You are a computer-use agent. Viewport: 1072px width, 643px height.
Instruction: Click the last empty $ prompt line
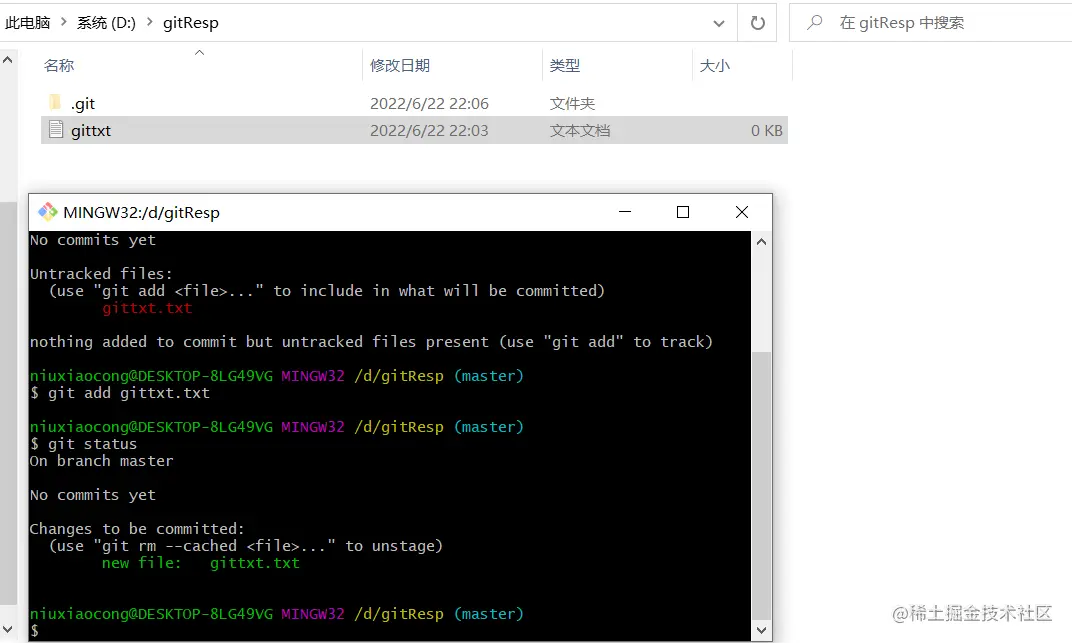(x=34, y=631)
